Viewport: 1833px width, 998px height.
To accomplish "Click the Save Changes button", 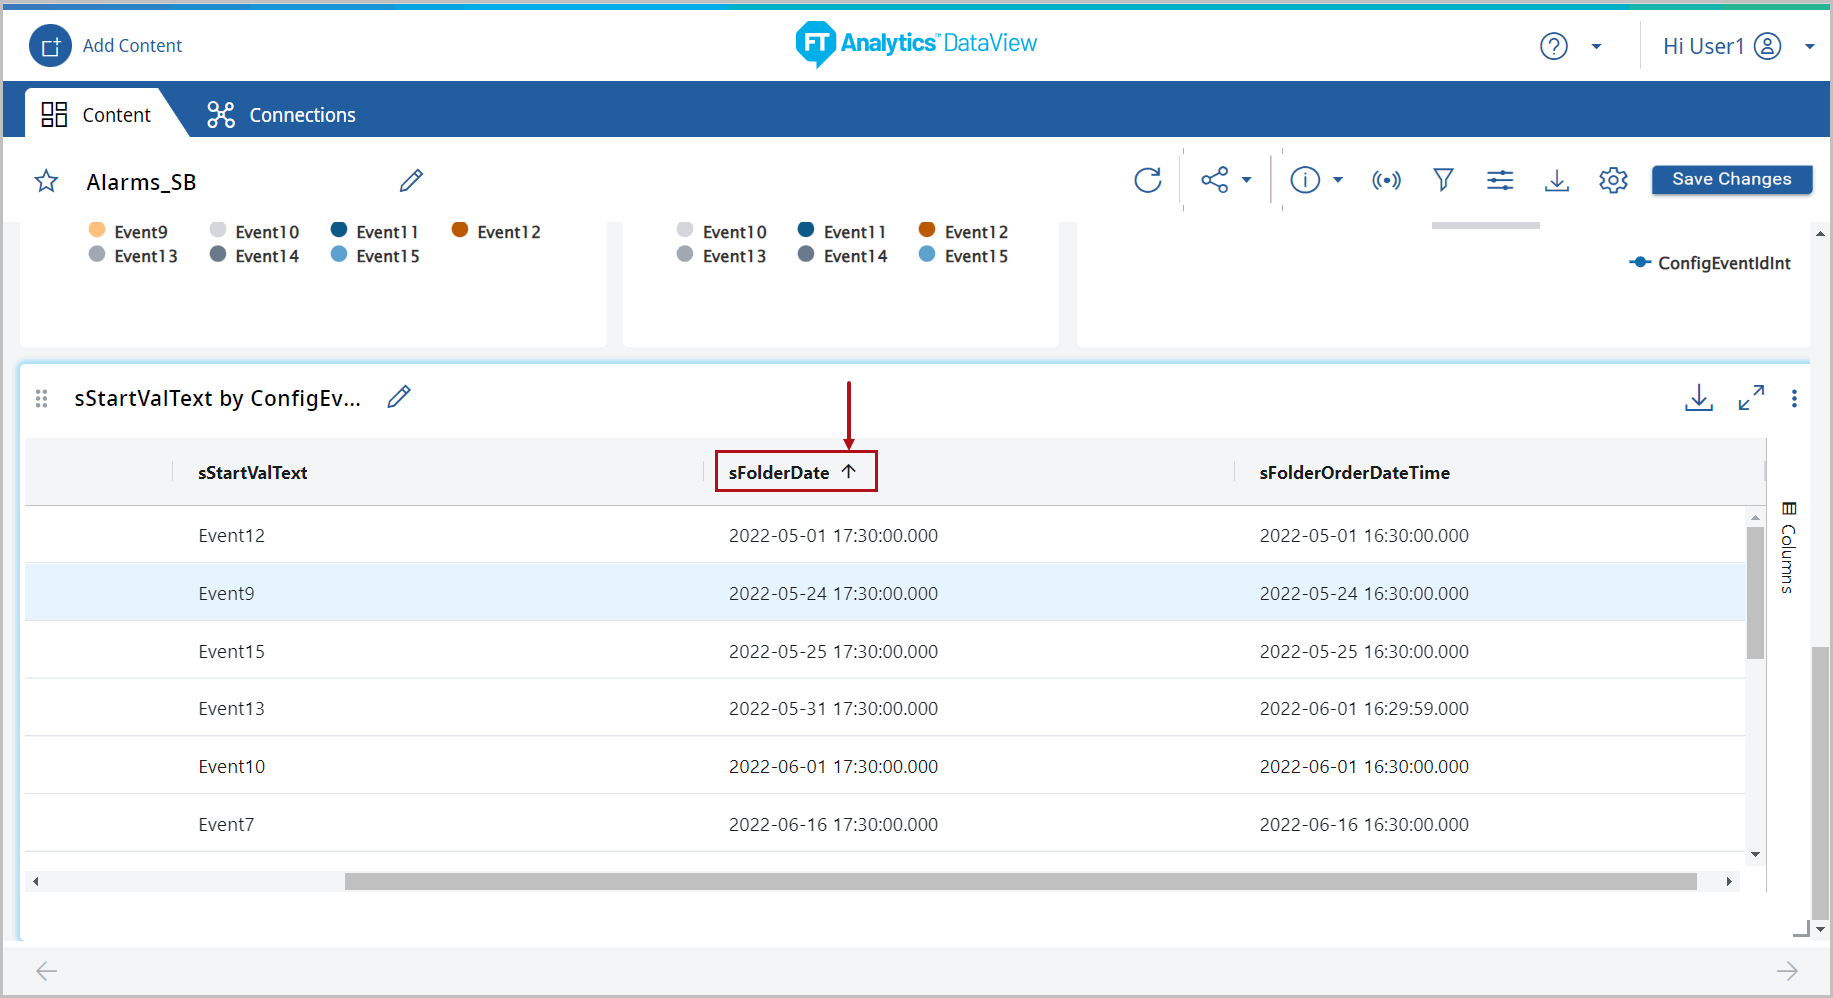I will click(1731, 179).
